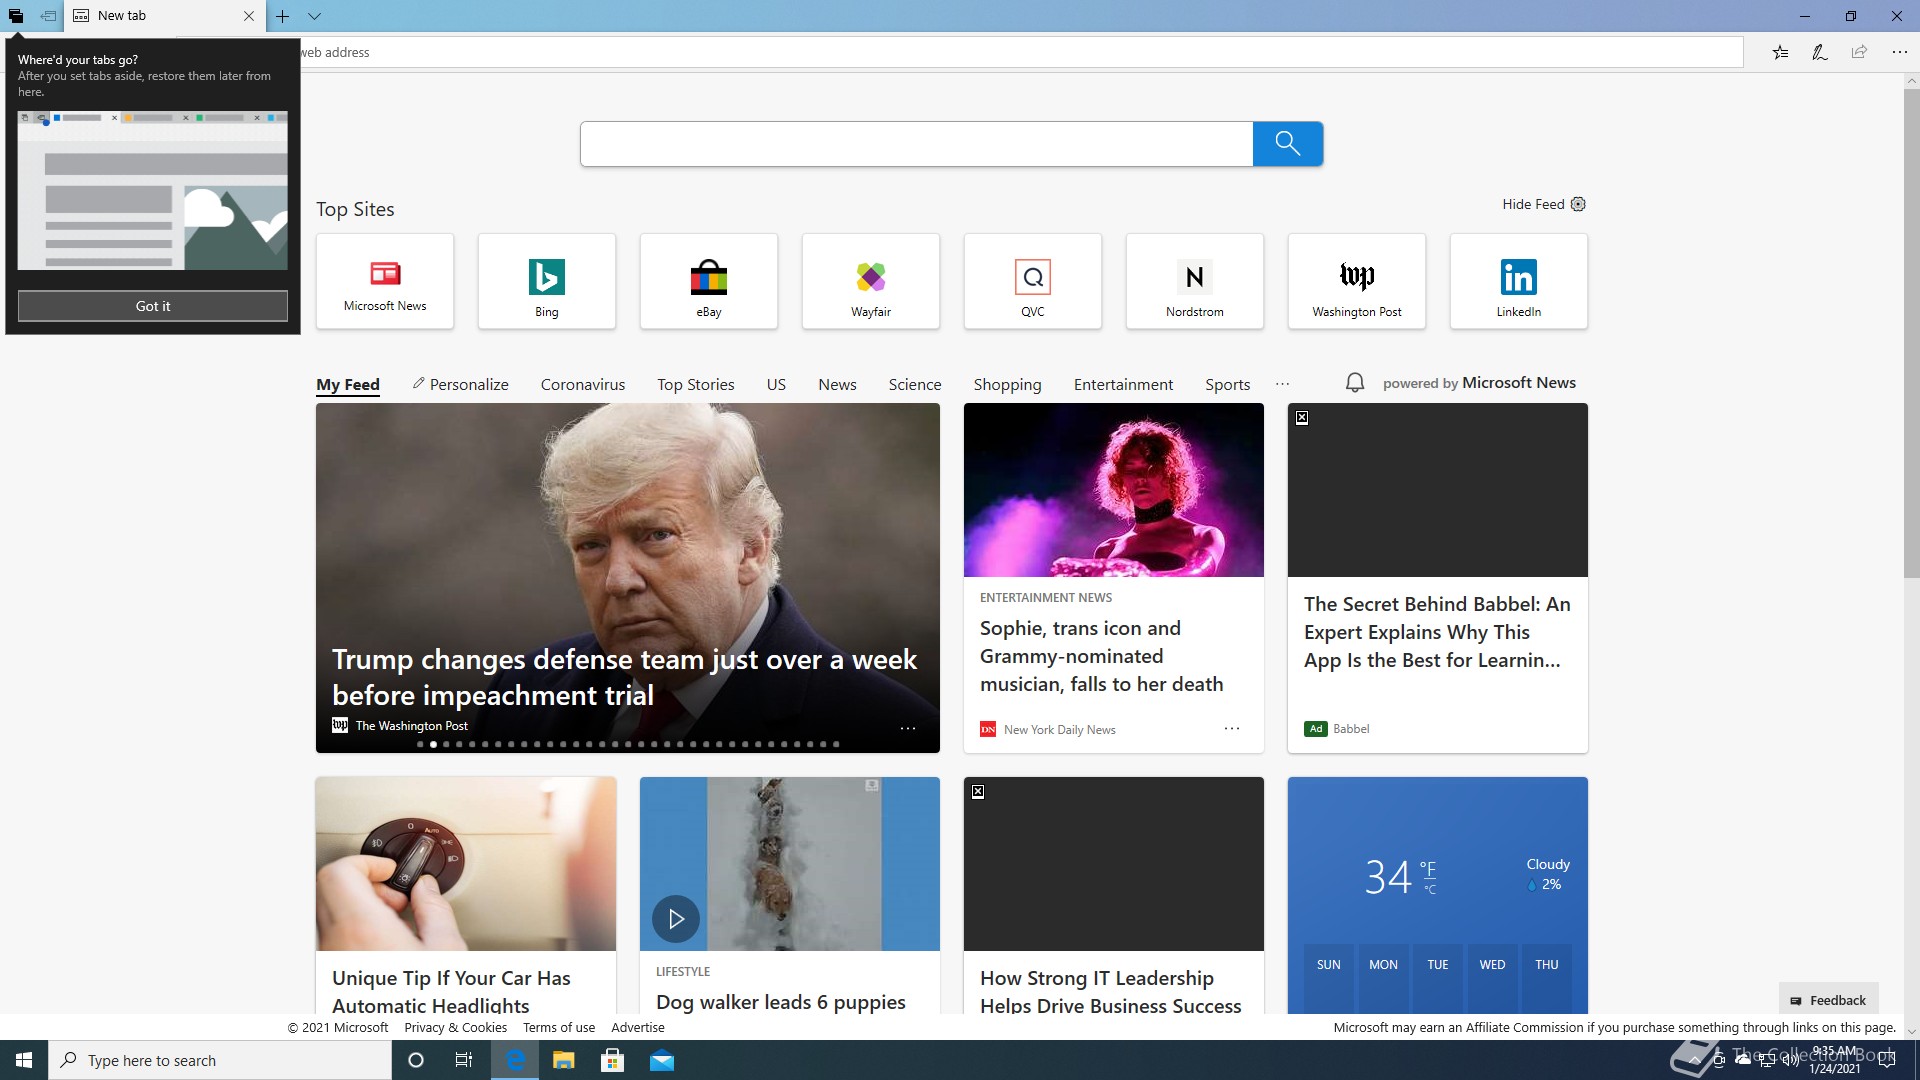
Task: Open the eBay top site tile
Action: [709, 281]
